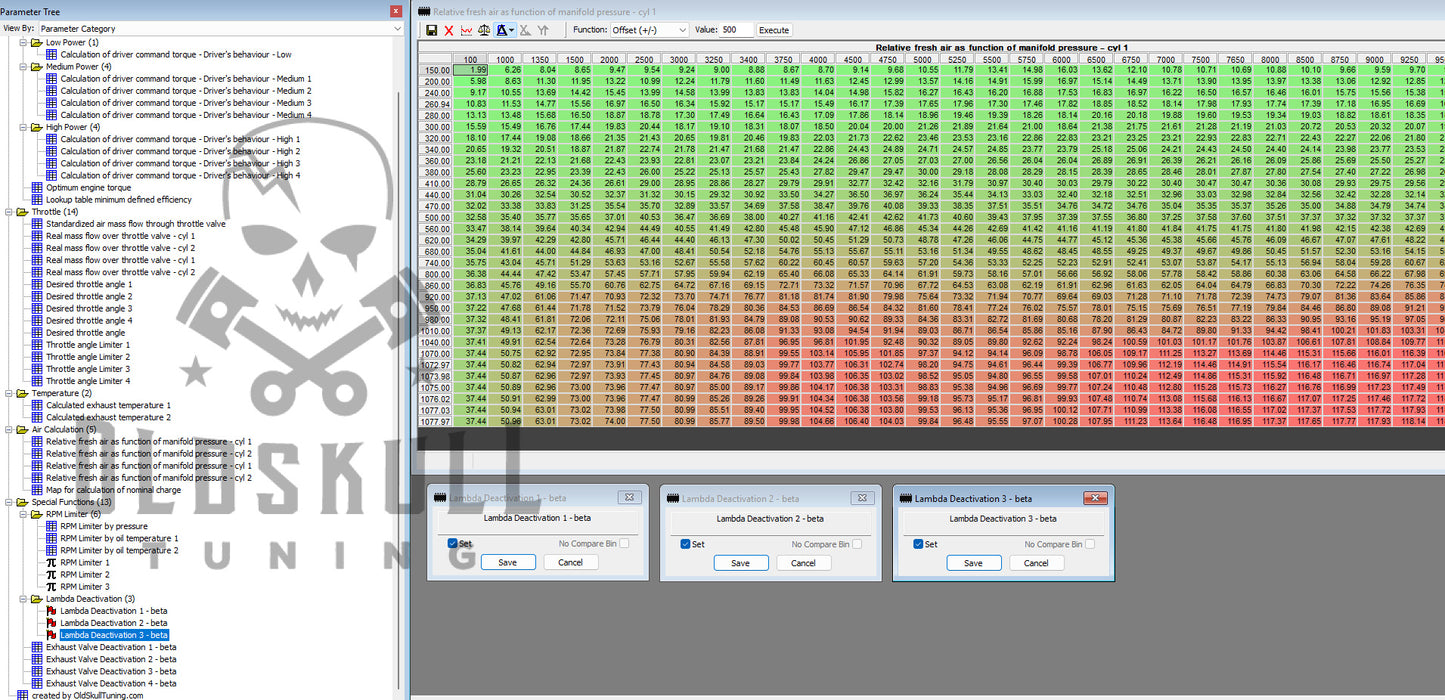Click flag icon of Lambda Deactivation 1 - beta

(x=52, y=610)
